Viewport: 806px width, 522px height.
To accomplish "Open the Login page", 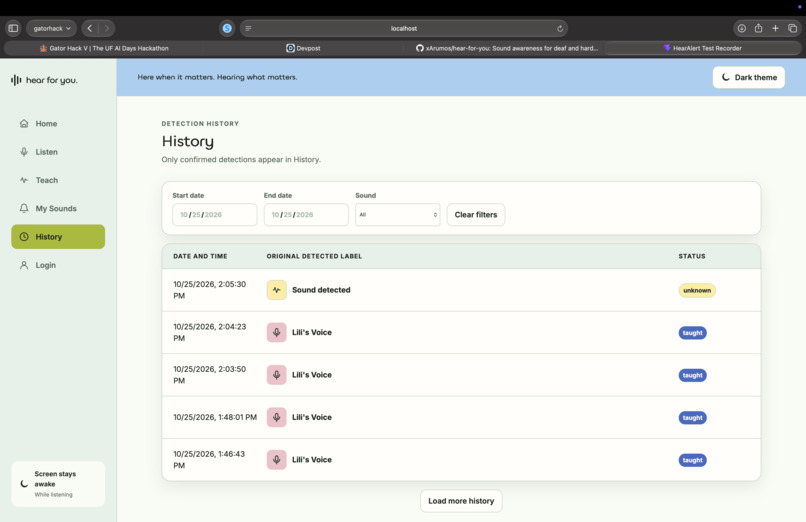I will click(58, 265).
